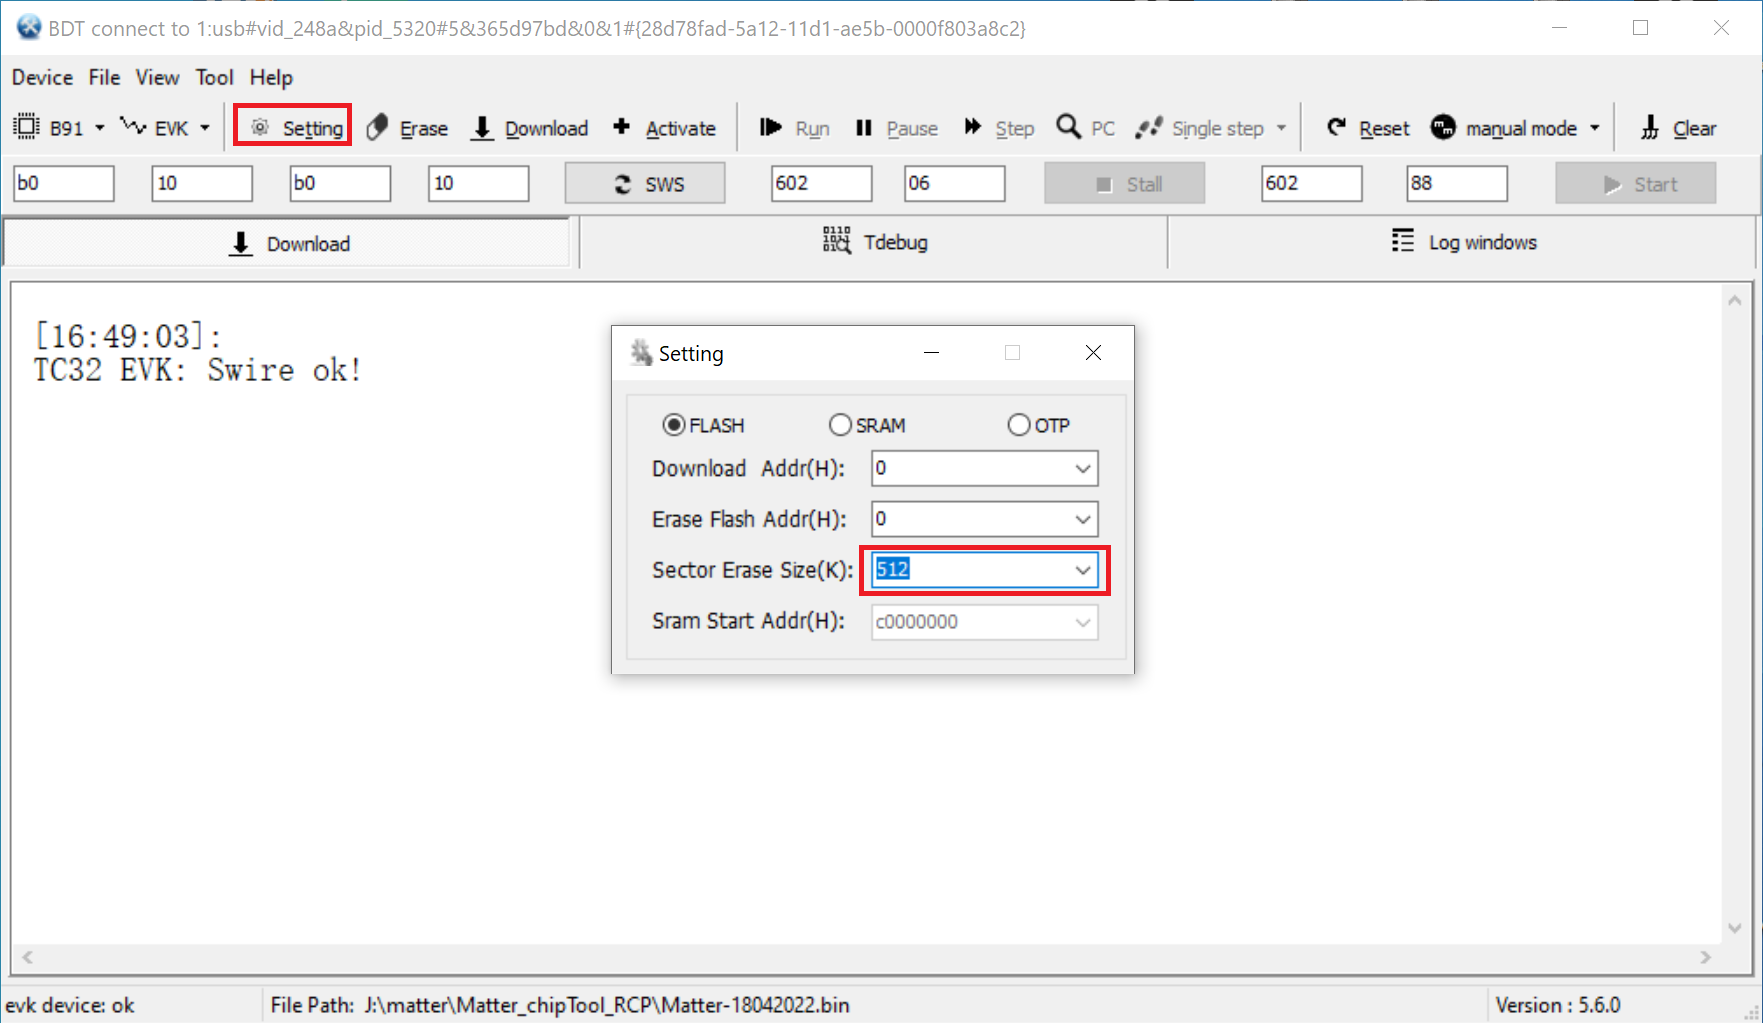The width and height of the screenshot is (1763, 1023).
Task: Click the Single step toolbar button
Action: point(1200,128)
